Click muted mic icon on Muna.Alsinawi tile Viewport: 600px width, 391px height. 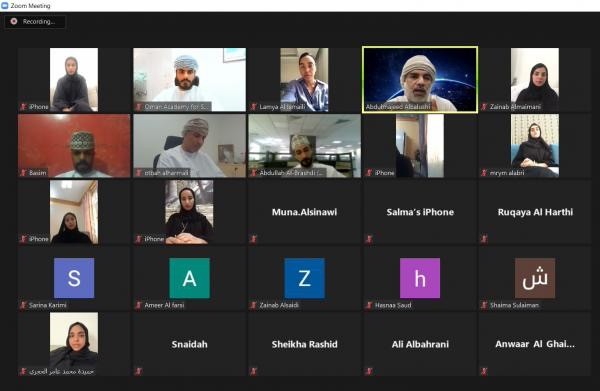[253, 239]
